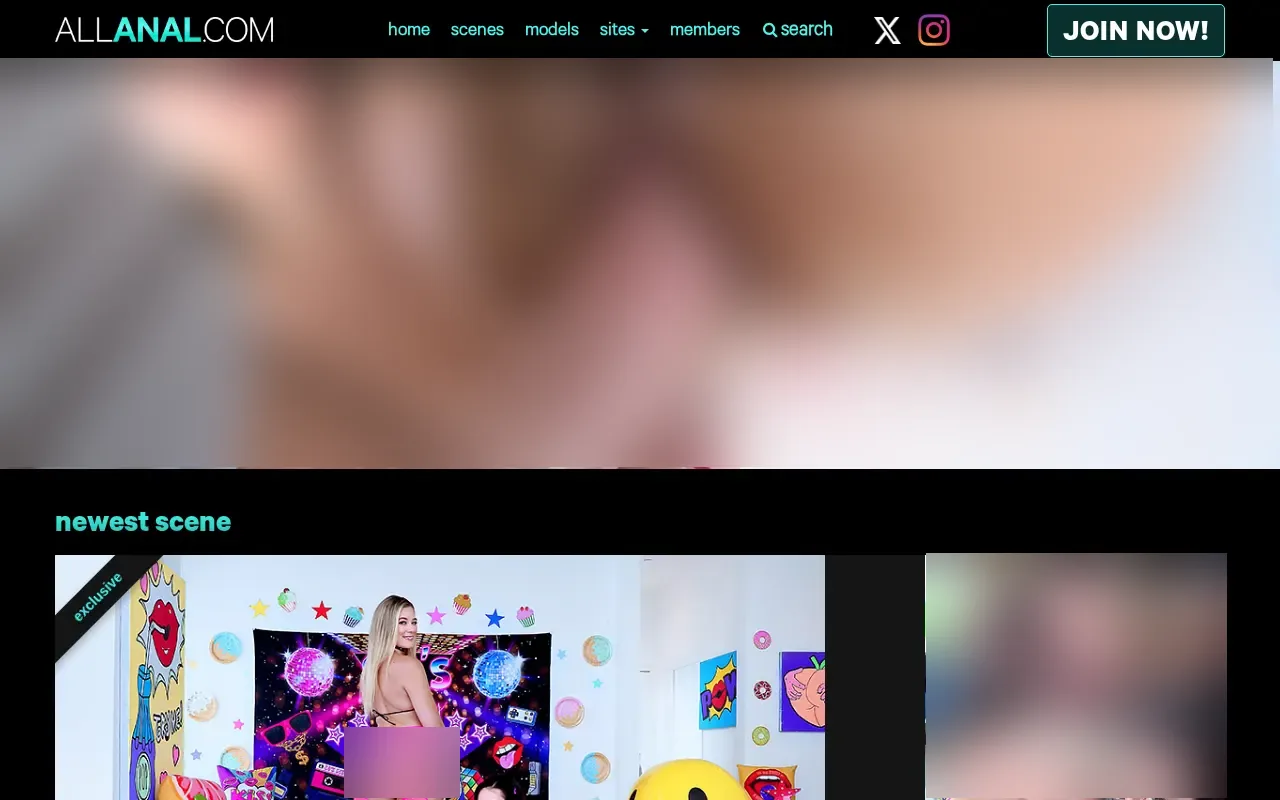Image resolution: width=1280 pixels, height=800 pixels.
Task: Open the blurred thumbnail beside the newest scene
Action: 1076,676
